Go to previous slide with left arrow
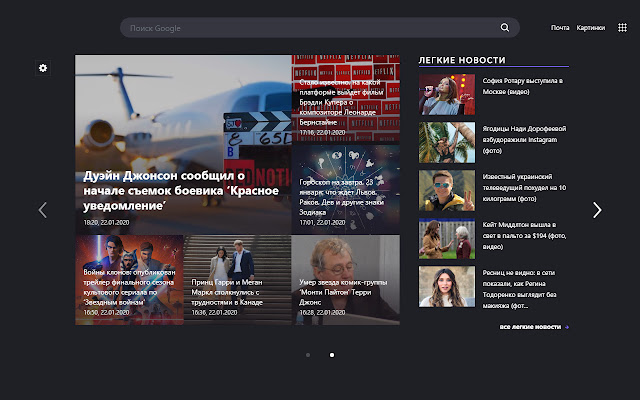The image size is (640, 400). point(43,210)
